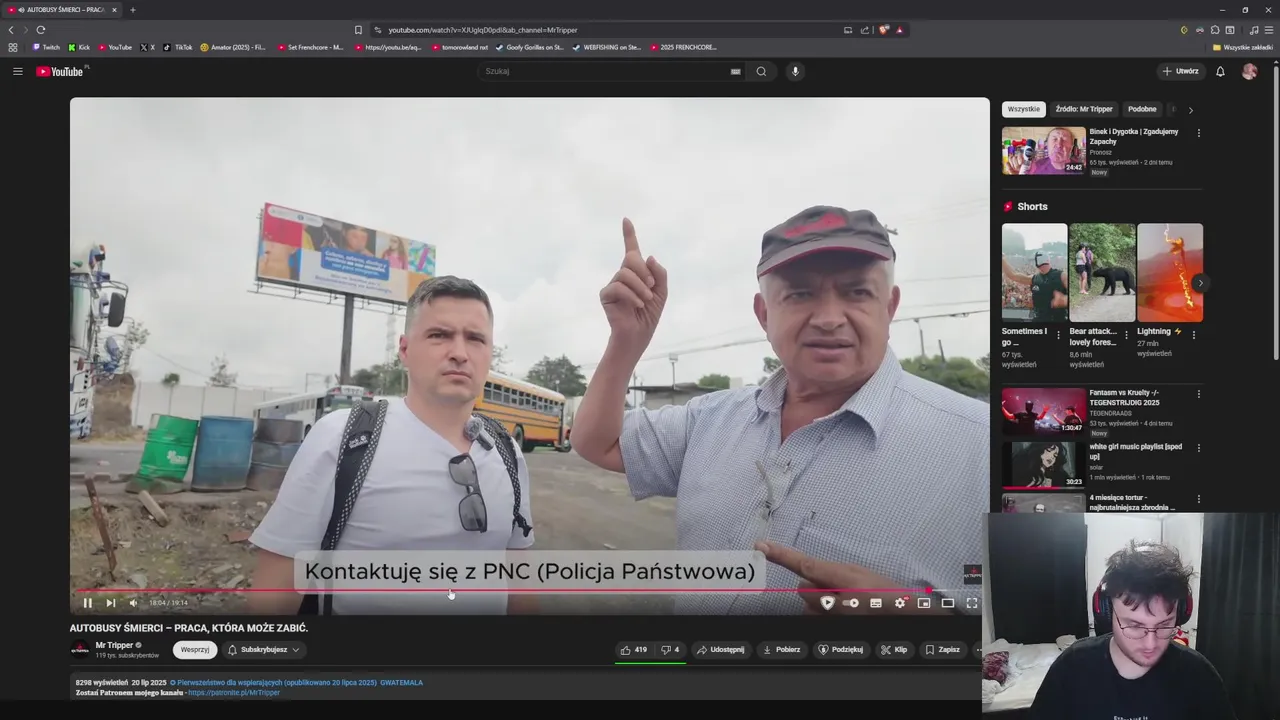Open the Lightning short
This screenshot has width=1280, height=720.
1170,272
